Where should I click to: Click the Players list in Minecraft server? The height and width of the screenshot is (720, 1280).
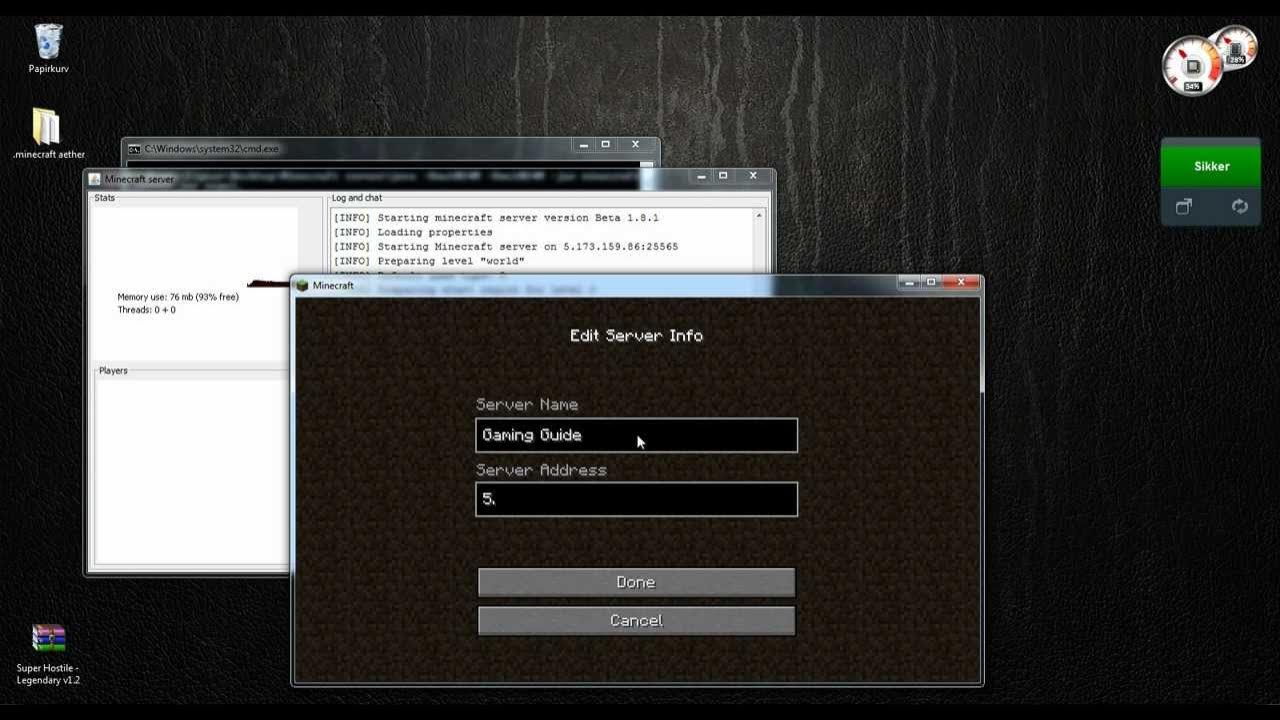[x=191, y=471]
